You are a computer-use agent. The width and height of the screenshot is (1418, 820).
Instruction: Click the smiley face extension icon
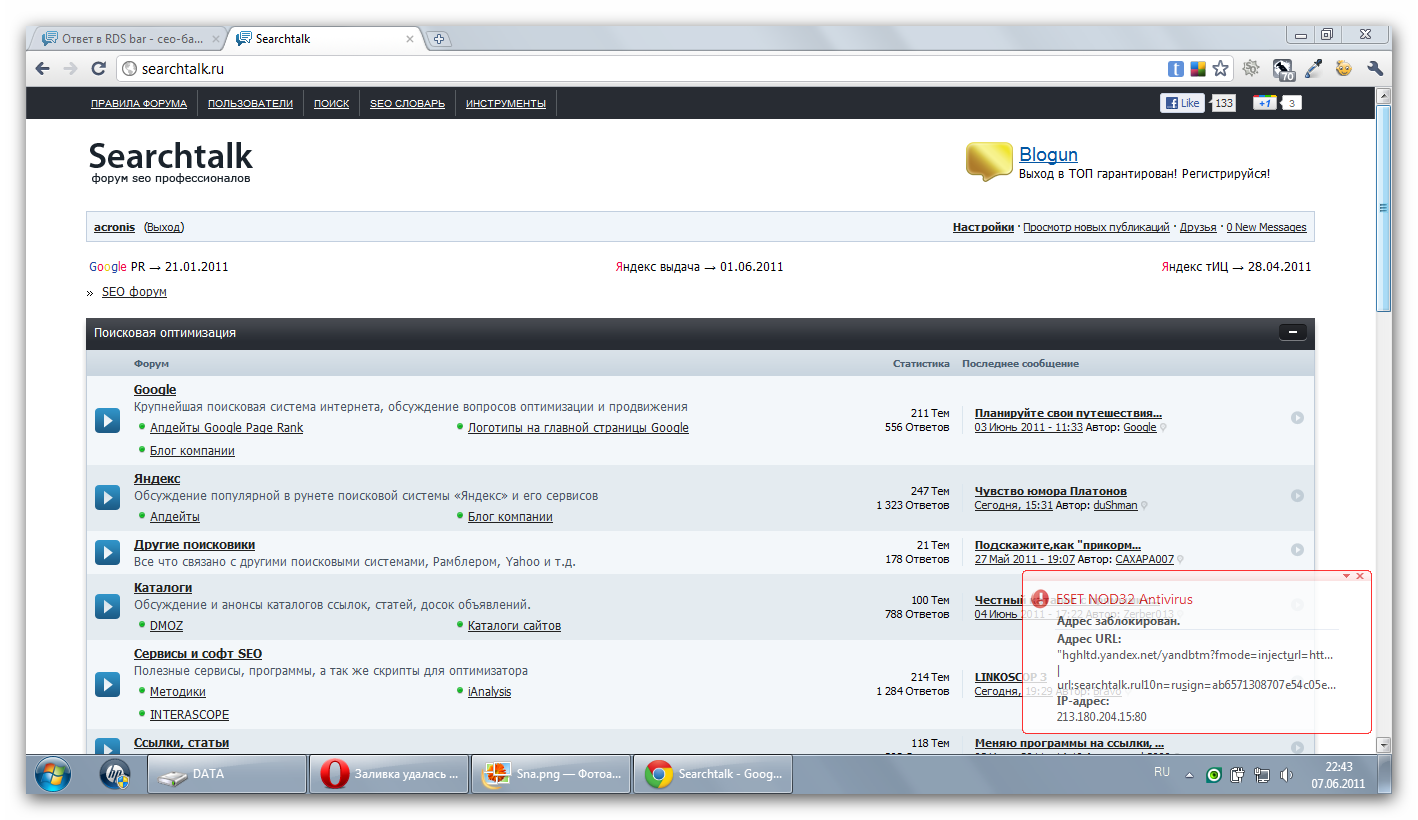[1344, 69]
